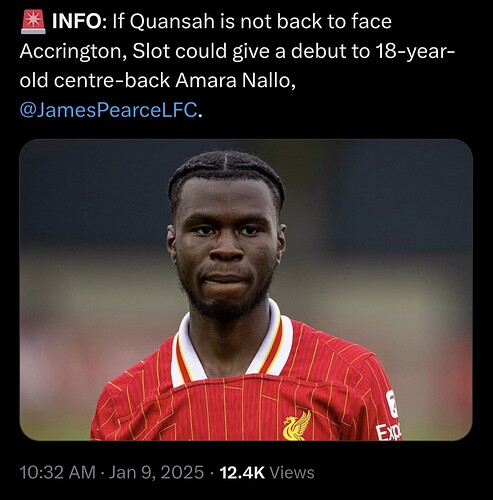Click the bold INFO label
Image resolution: width=493 pixels, height=500 pixels.
[x=76, y=22]
